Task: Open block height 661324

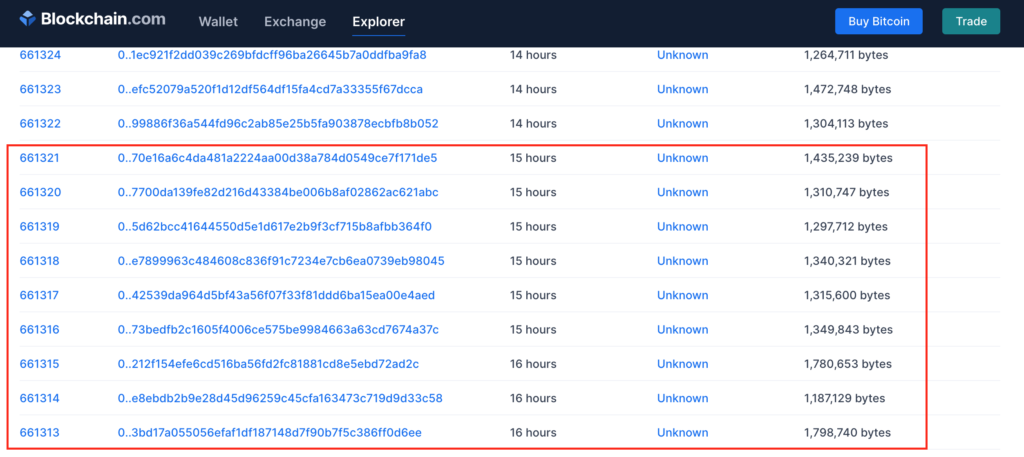Action: [40, 55]
